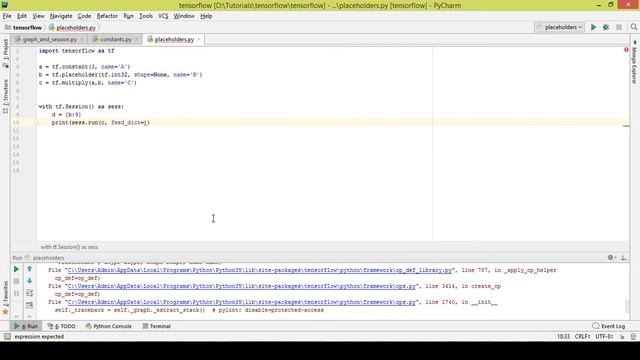640x360 pixels.
Task: Click the 'expression expected' status message
Action: tap(39, 337)
